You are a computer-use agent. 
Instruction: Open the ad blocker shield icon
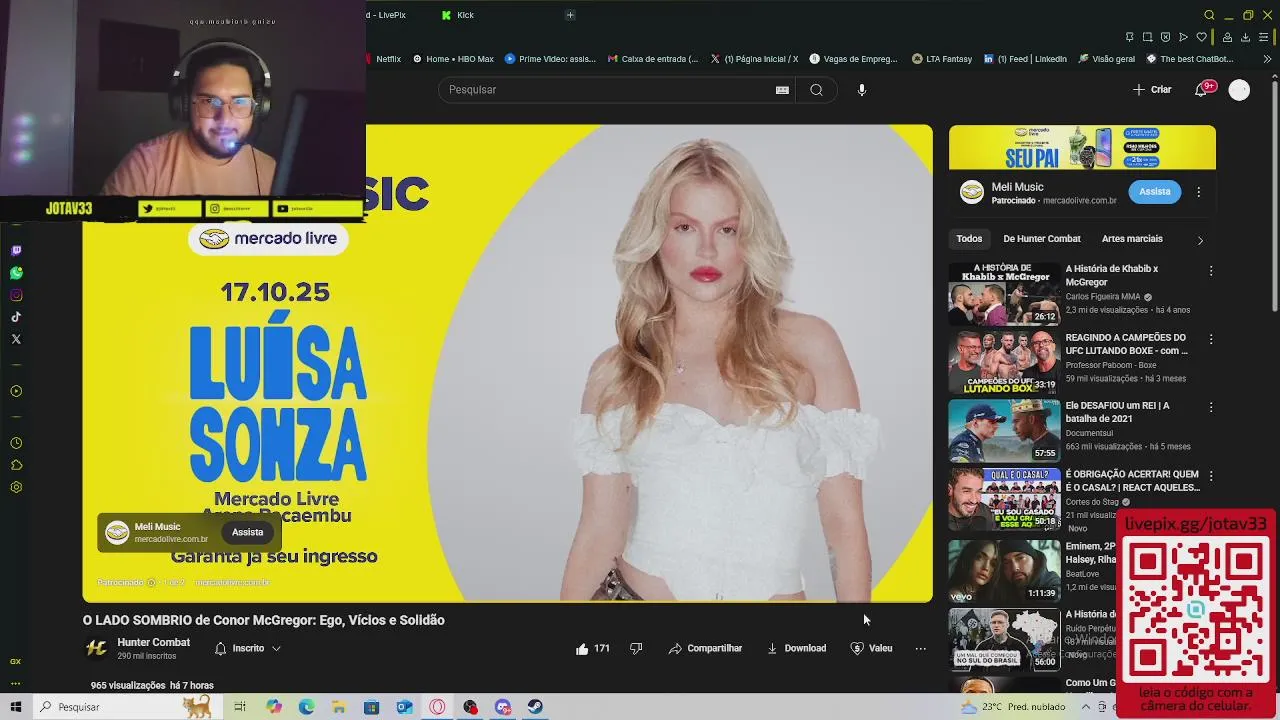click(x=1165, y=37)
